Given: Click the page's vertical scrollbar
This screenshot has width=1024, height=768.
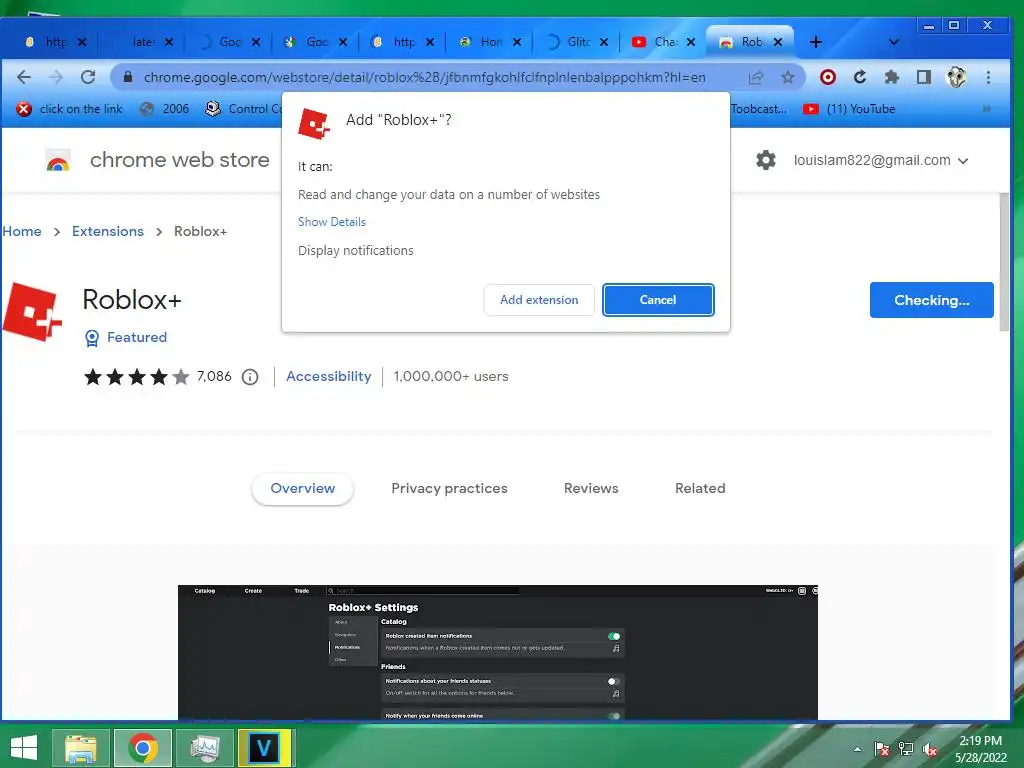Looking at the screenshot, I should [x=1004, y=263].
